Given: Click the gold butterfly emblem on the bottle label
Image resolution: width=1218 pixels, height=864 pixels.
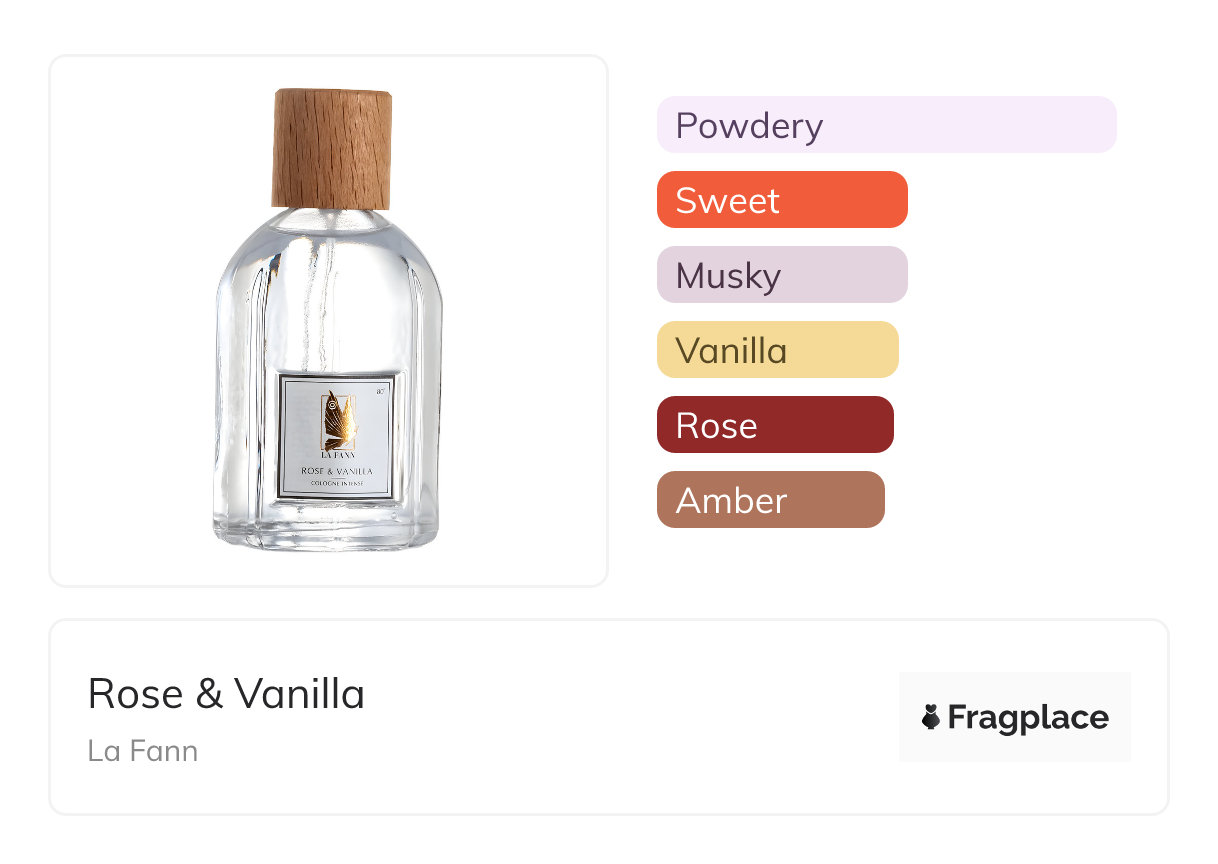Looking at the screenshot, I should click(336, 422).
